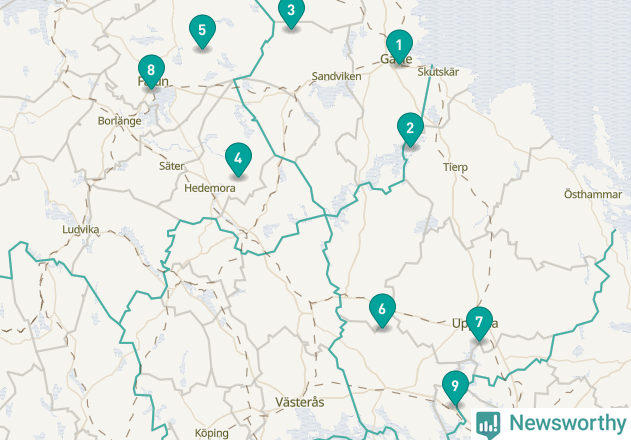The height and width of the screenshot is (440, 631).
Task: Click the Västerås city label
Action: [300, 402]
